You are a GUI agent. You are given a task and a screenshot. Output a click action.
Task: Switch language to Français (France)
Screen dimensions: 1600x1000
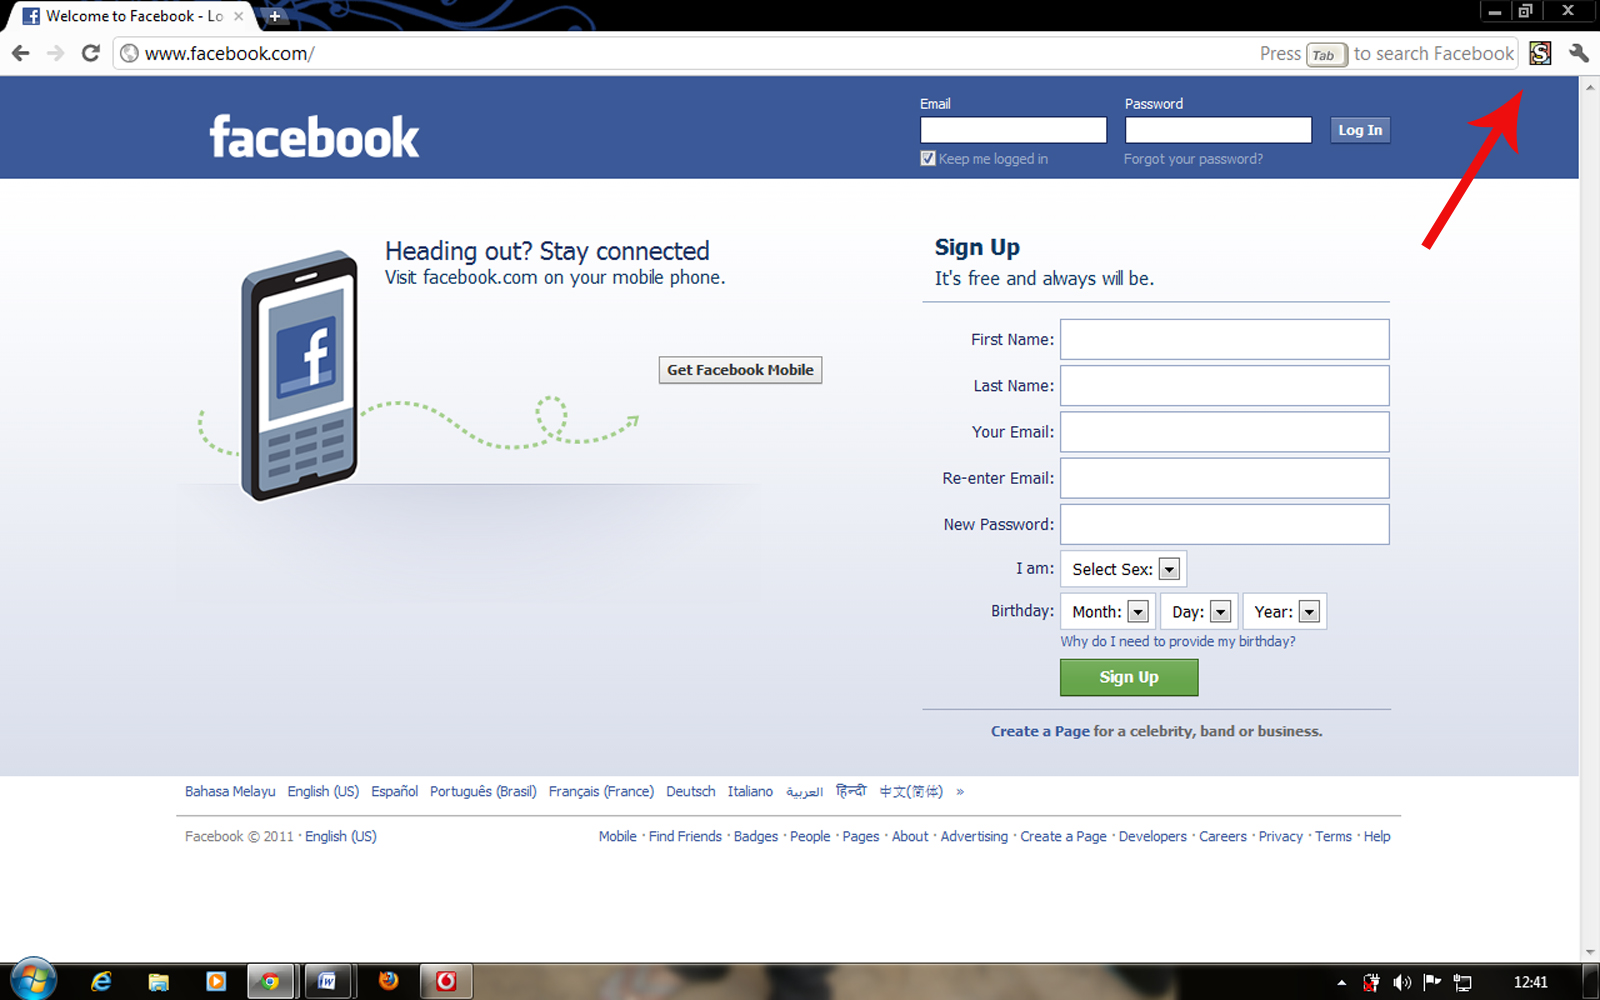601,791
